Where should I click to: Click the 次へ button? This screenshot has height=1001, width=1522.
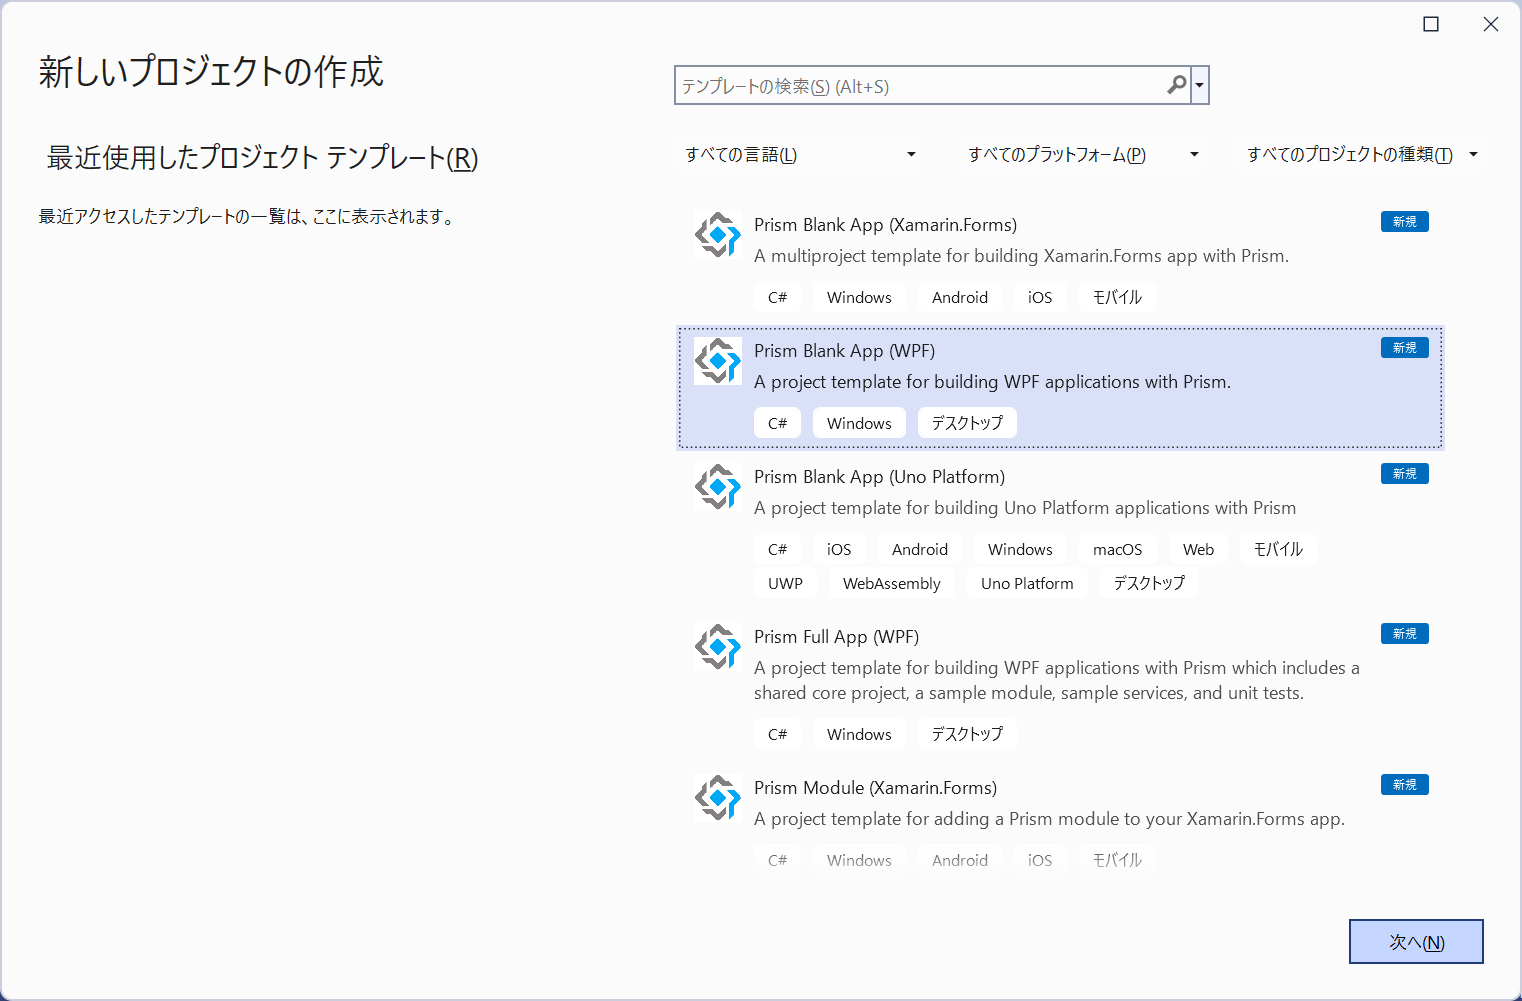1416,941
